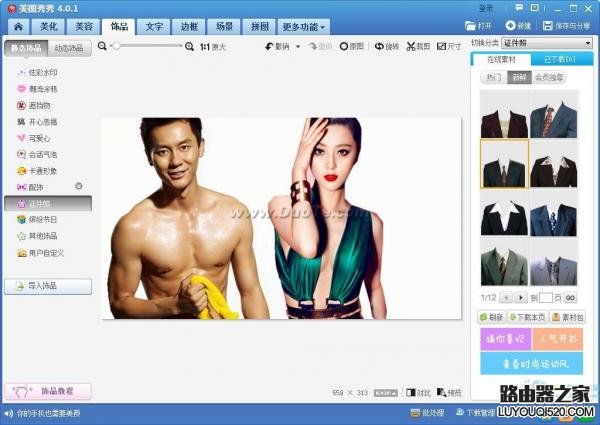The width and height of the screenshot is (600, 425).
Task: Go to the next material page arrow
Action: click(520, 298)
